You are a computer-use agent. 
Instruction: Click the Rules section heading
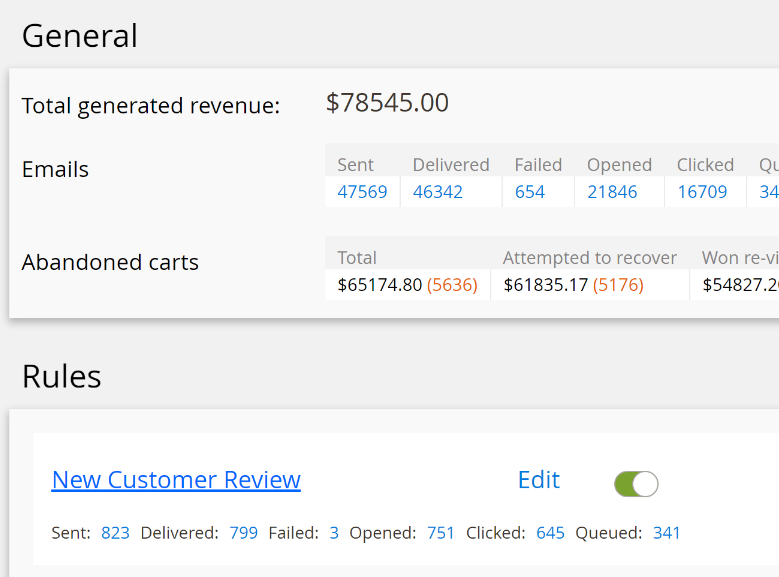click(62, 376)
